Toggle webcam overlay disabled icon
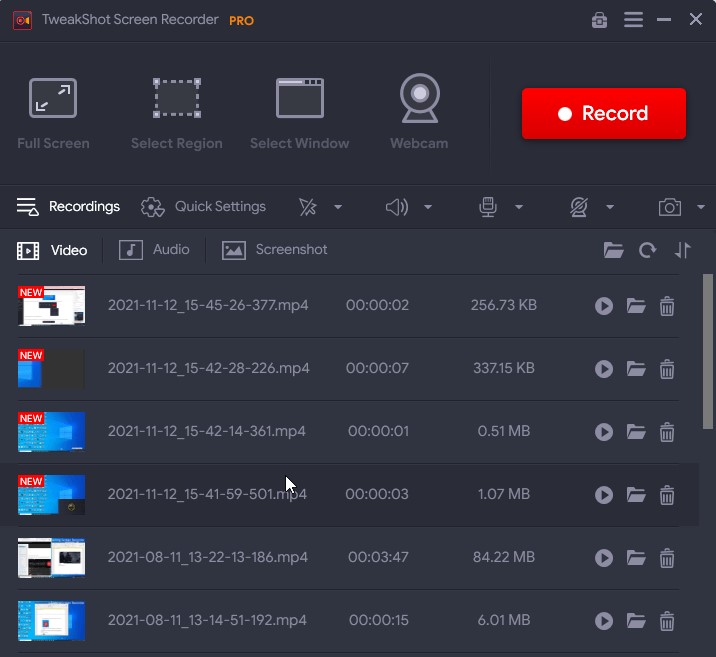This screenshot has width=716, height=657. (579, 207)
